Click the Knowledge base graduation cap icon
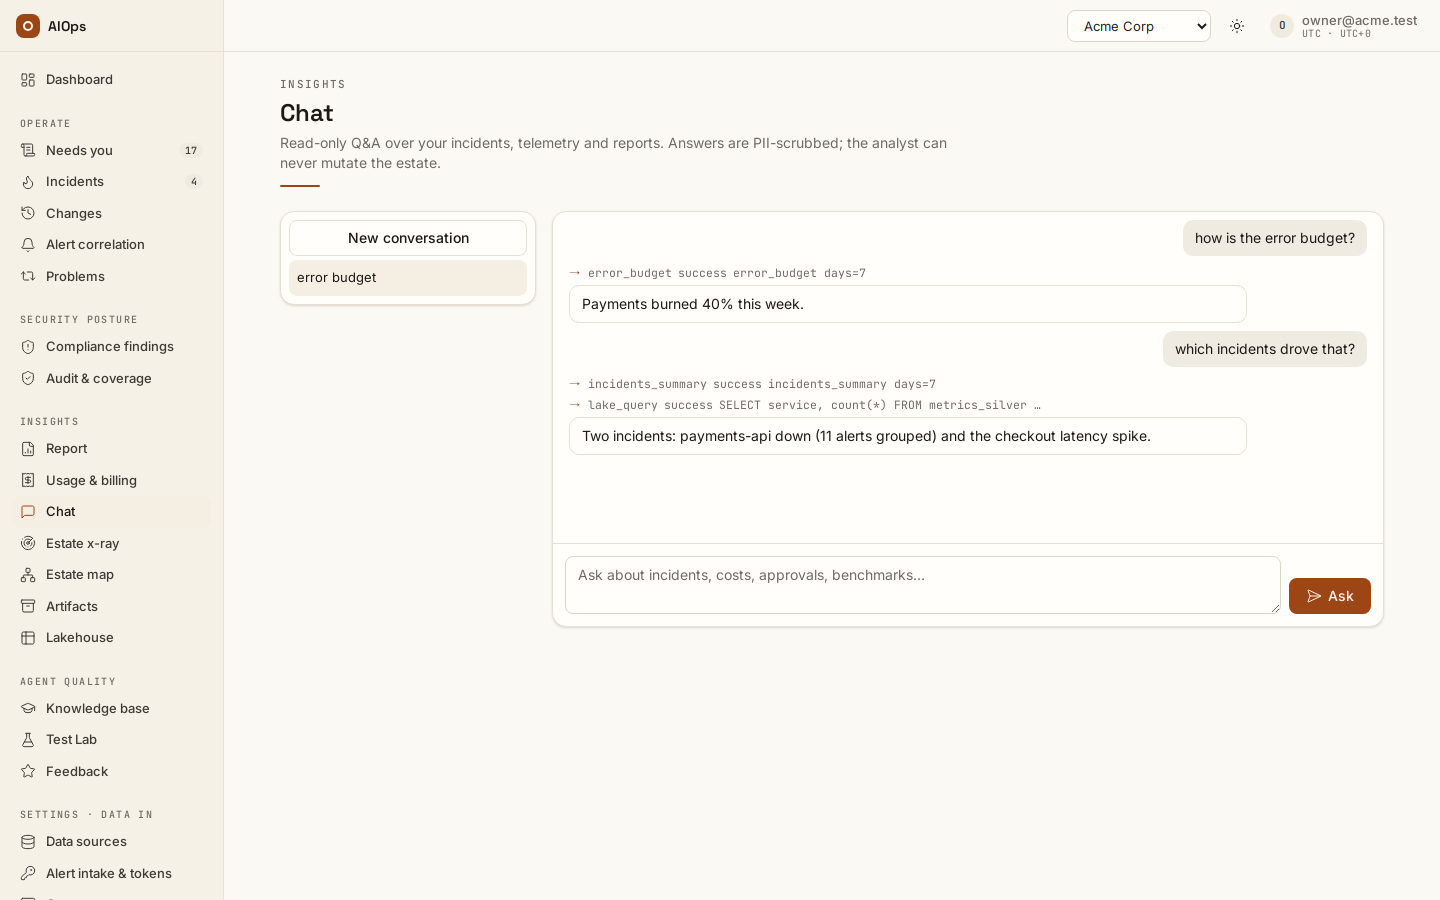 click(x=28, y=709)
